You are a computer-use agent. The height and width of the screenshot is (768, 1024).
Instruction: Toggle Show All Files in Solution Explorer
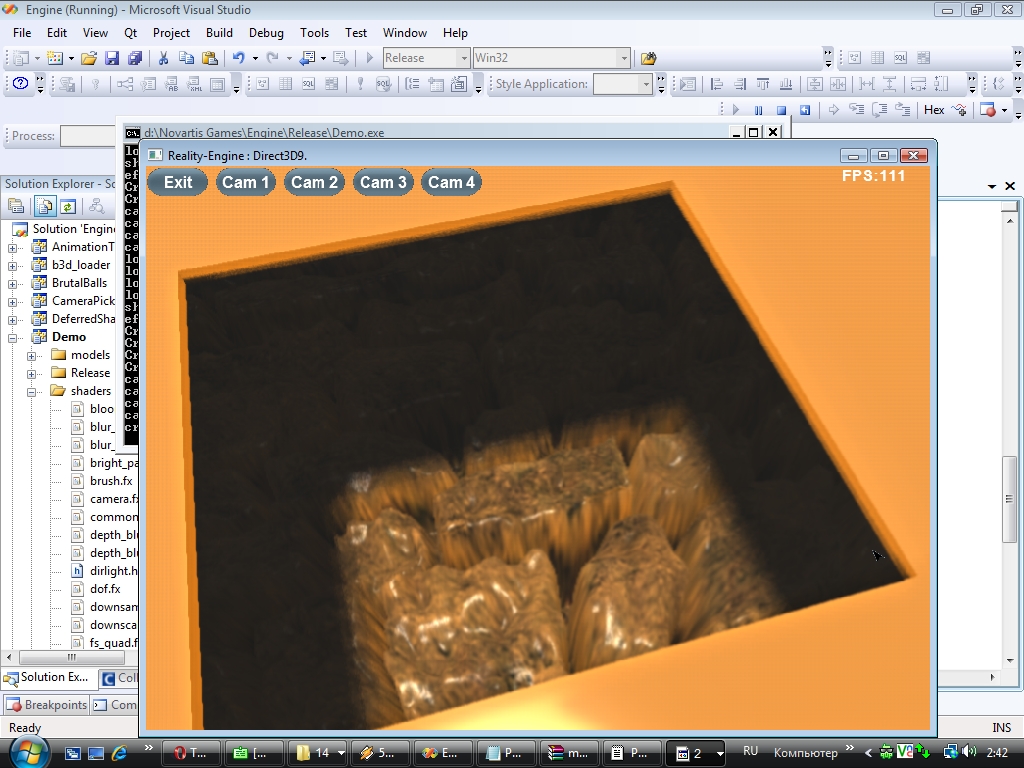click(x=44, y=206)
